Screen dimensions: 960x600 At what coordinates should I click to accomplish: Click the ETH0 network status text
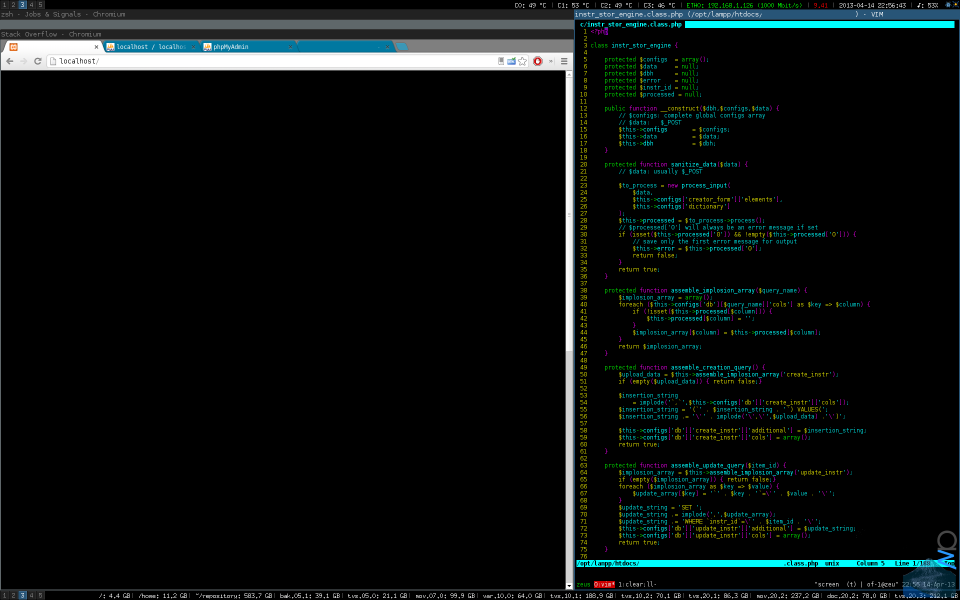pos(745,5)
